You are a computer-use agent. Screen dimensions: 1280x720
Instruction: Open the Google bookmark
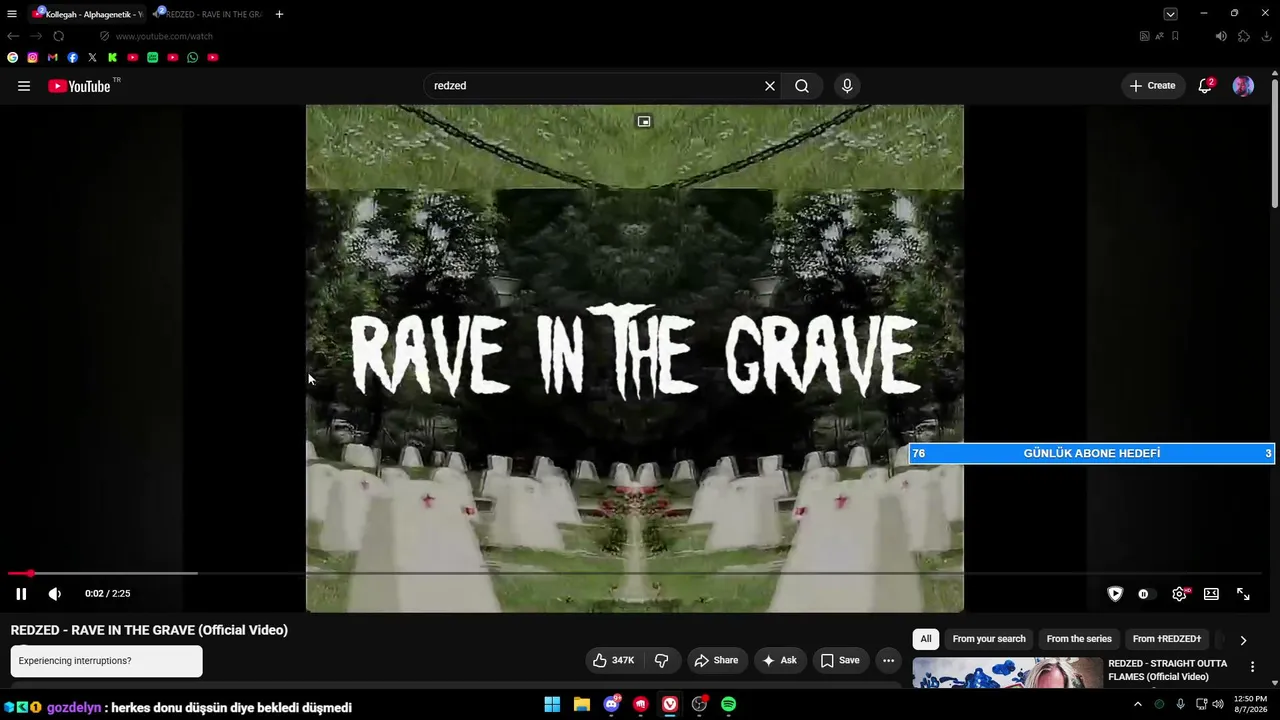click(13, 58)
